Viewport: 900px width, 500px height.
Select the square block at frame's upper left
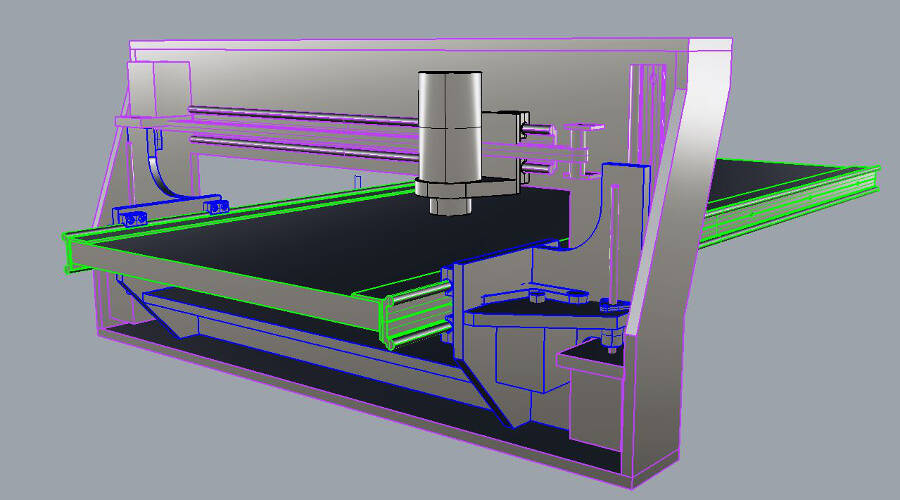[x=160, y=89]
